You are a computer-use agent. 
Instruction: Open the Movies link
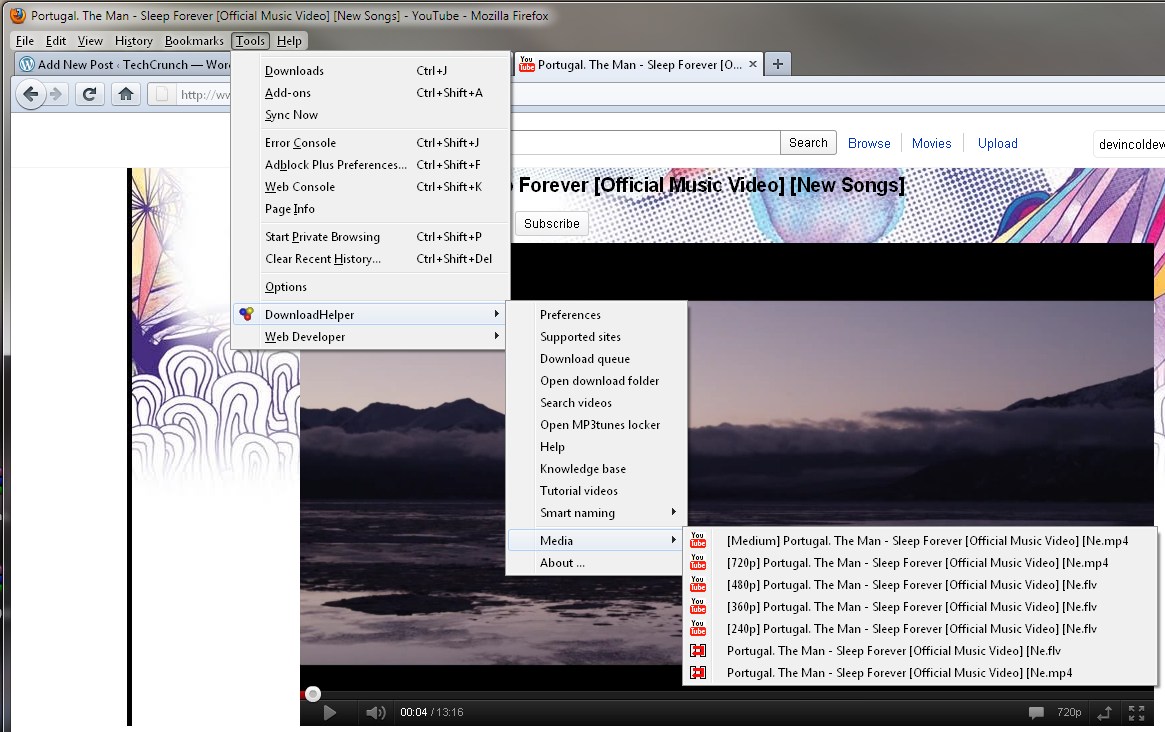(x=931, y=143)
